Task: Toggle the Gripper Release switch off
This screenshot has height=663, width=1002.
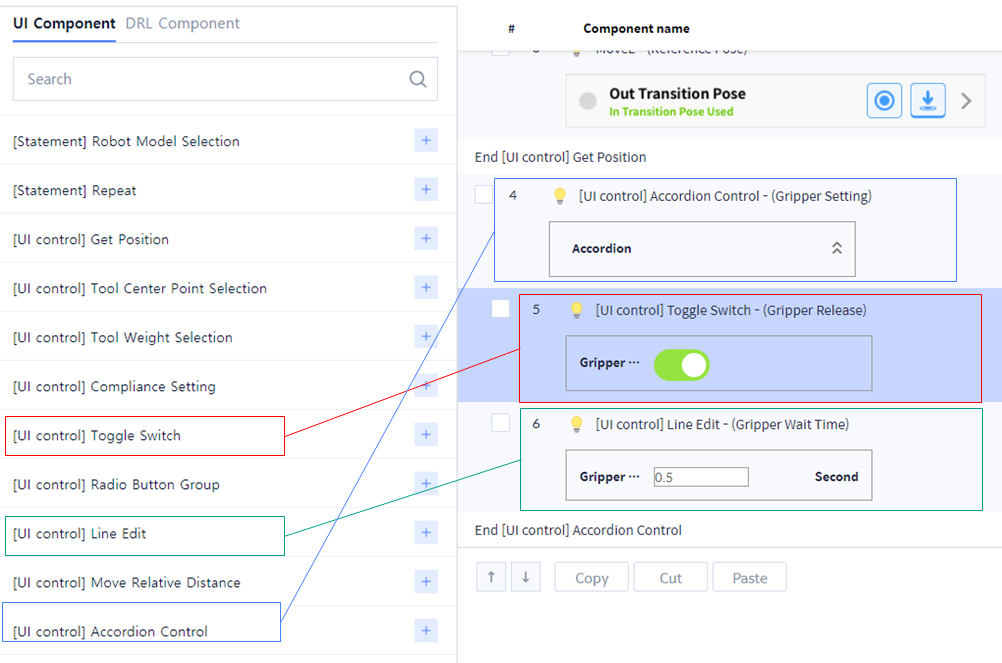Action: pyautogui.click(x=681, y=365)
